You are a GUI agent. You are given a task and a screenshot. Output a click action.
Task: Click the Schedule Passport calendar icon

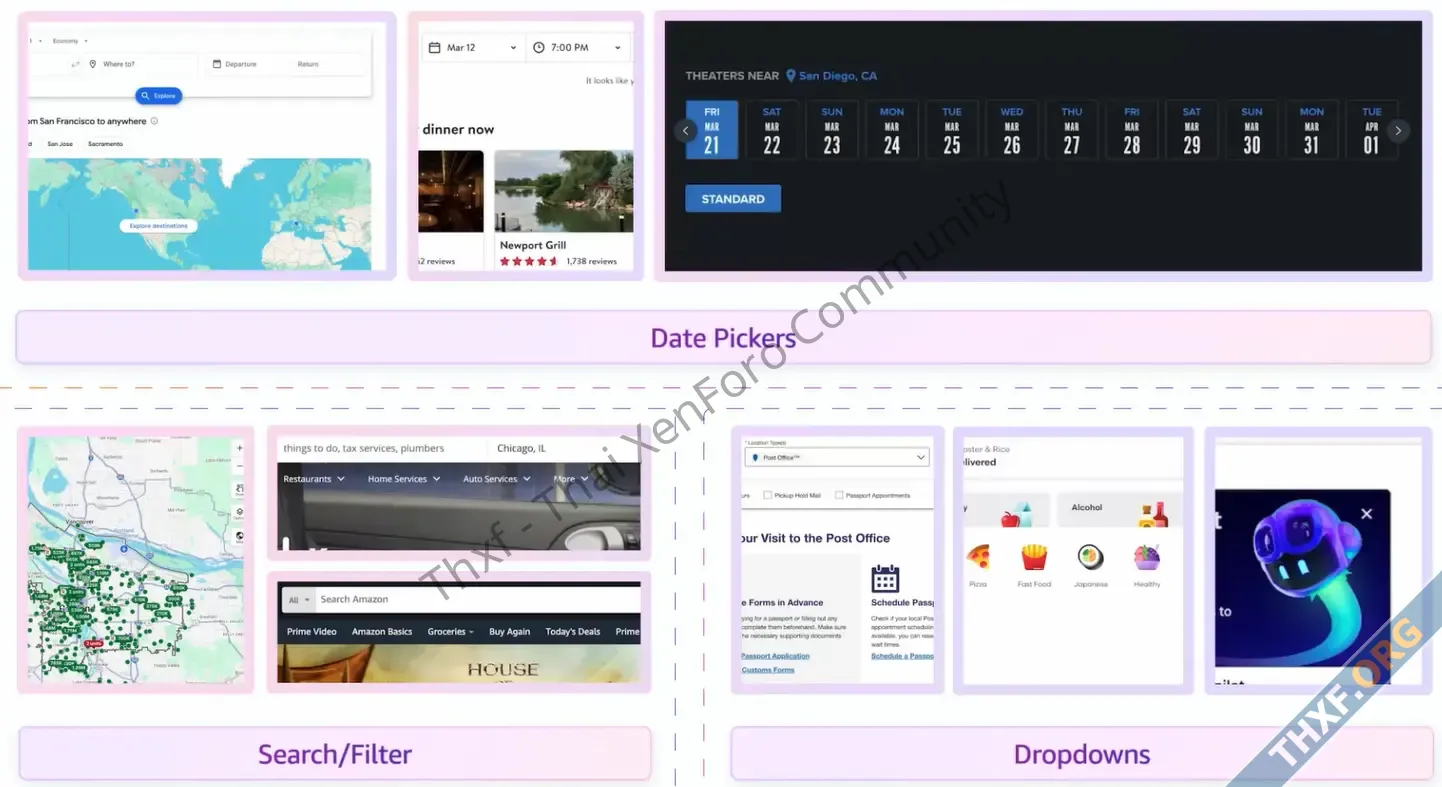coord(885,579)
